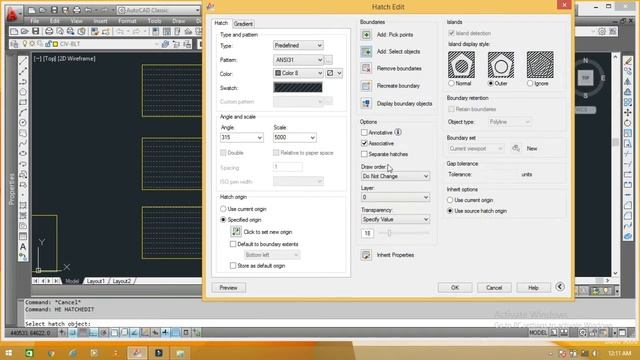This screenshot has height=360, width=640.
Task: Enable the Annotative checkbox
Action: pyautogui.click(x=364, y=133)
